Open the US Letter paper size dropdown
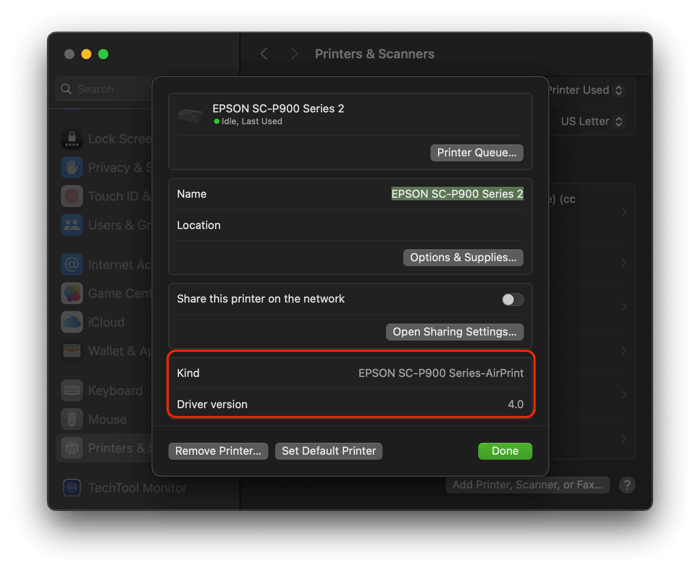700x573 pixels. tap(592, 121)
